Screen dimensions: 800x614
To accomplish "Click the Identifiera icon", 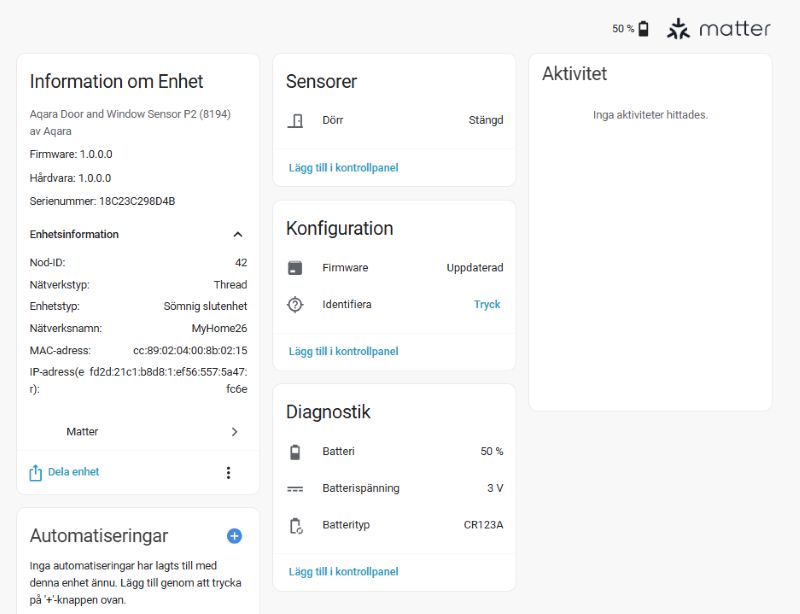I will [x=295, y=305].
